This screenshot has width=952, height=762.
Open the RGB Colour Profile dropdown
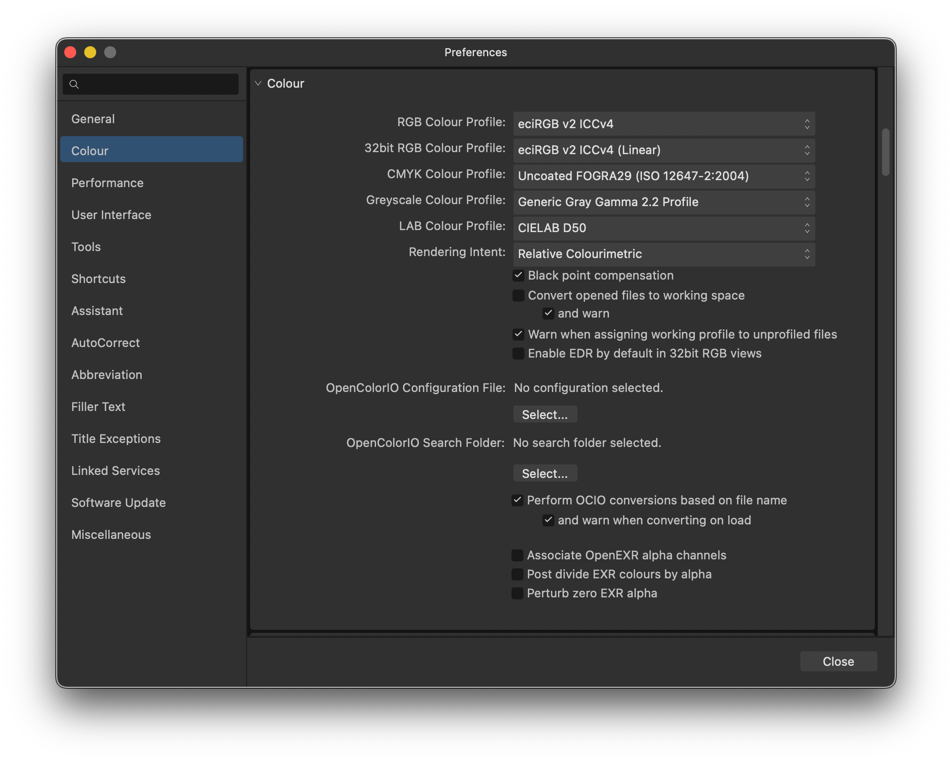pos(663,124)
